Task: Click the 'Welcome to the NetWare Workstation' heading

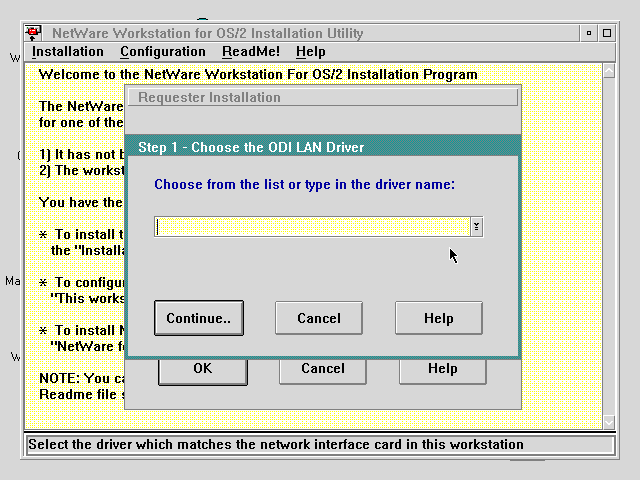Action: pos(258,75)
